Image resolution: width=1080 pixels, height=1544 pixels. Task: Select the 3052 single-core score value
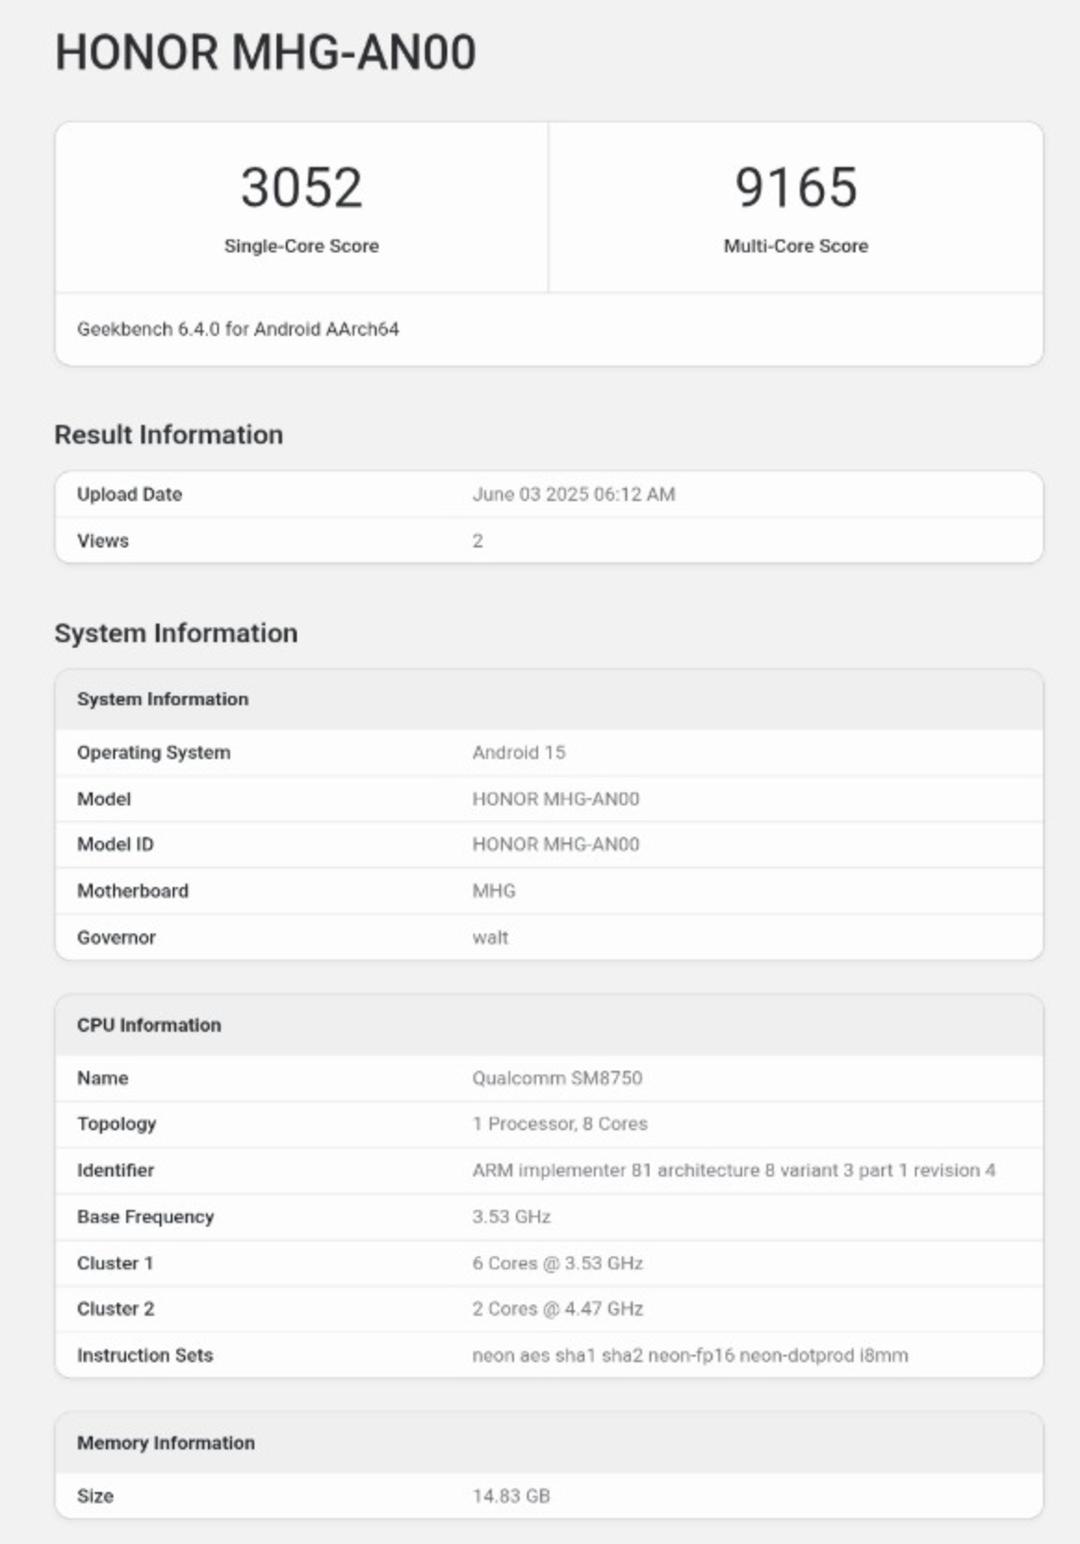tap(301, 188)
